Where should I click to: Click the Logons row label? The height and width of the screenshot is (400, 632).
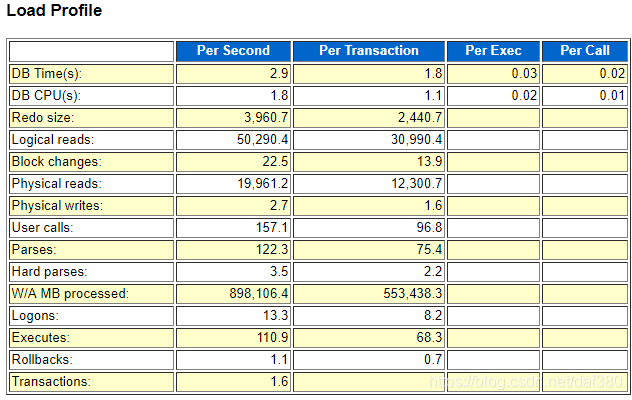tap(35, 315)
